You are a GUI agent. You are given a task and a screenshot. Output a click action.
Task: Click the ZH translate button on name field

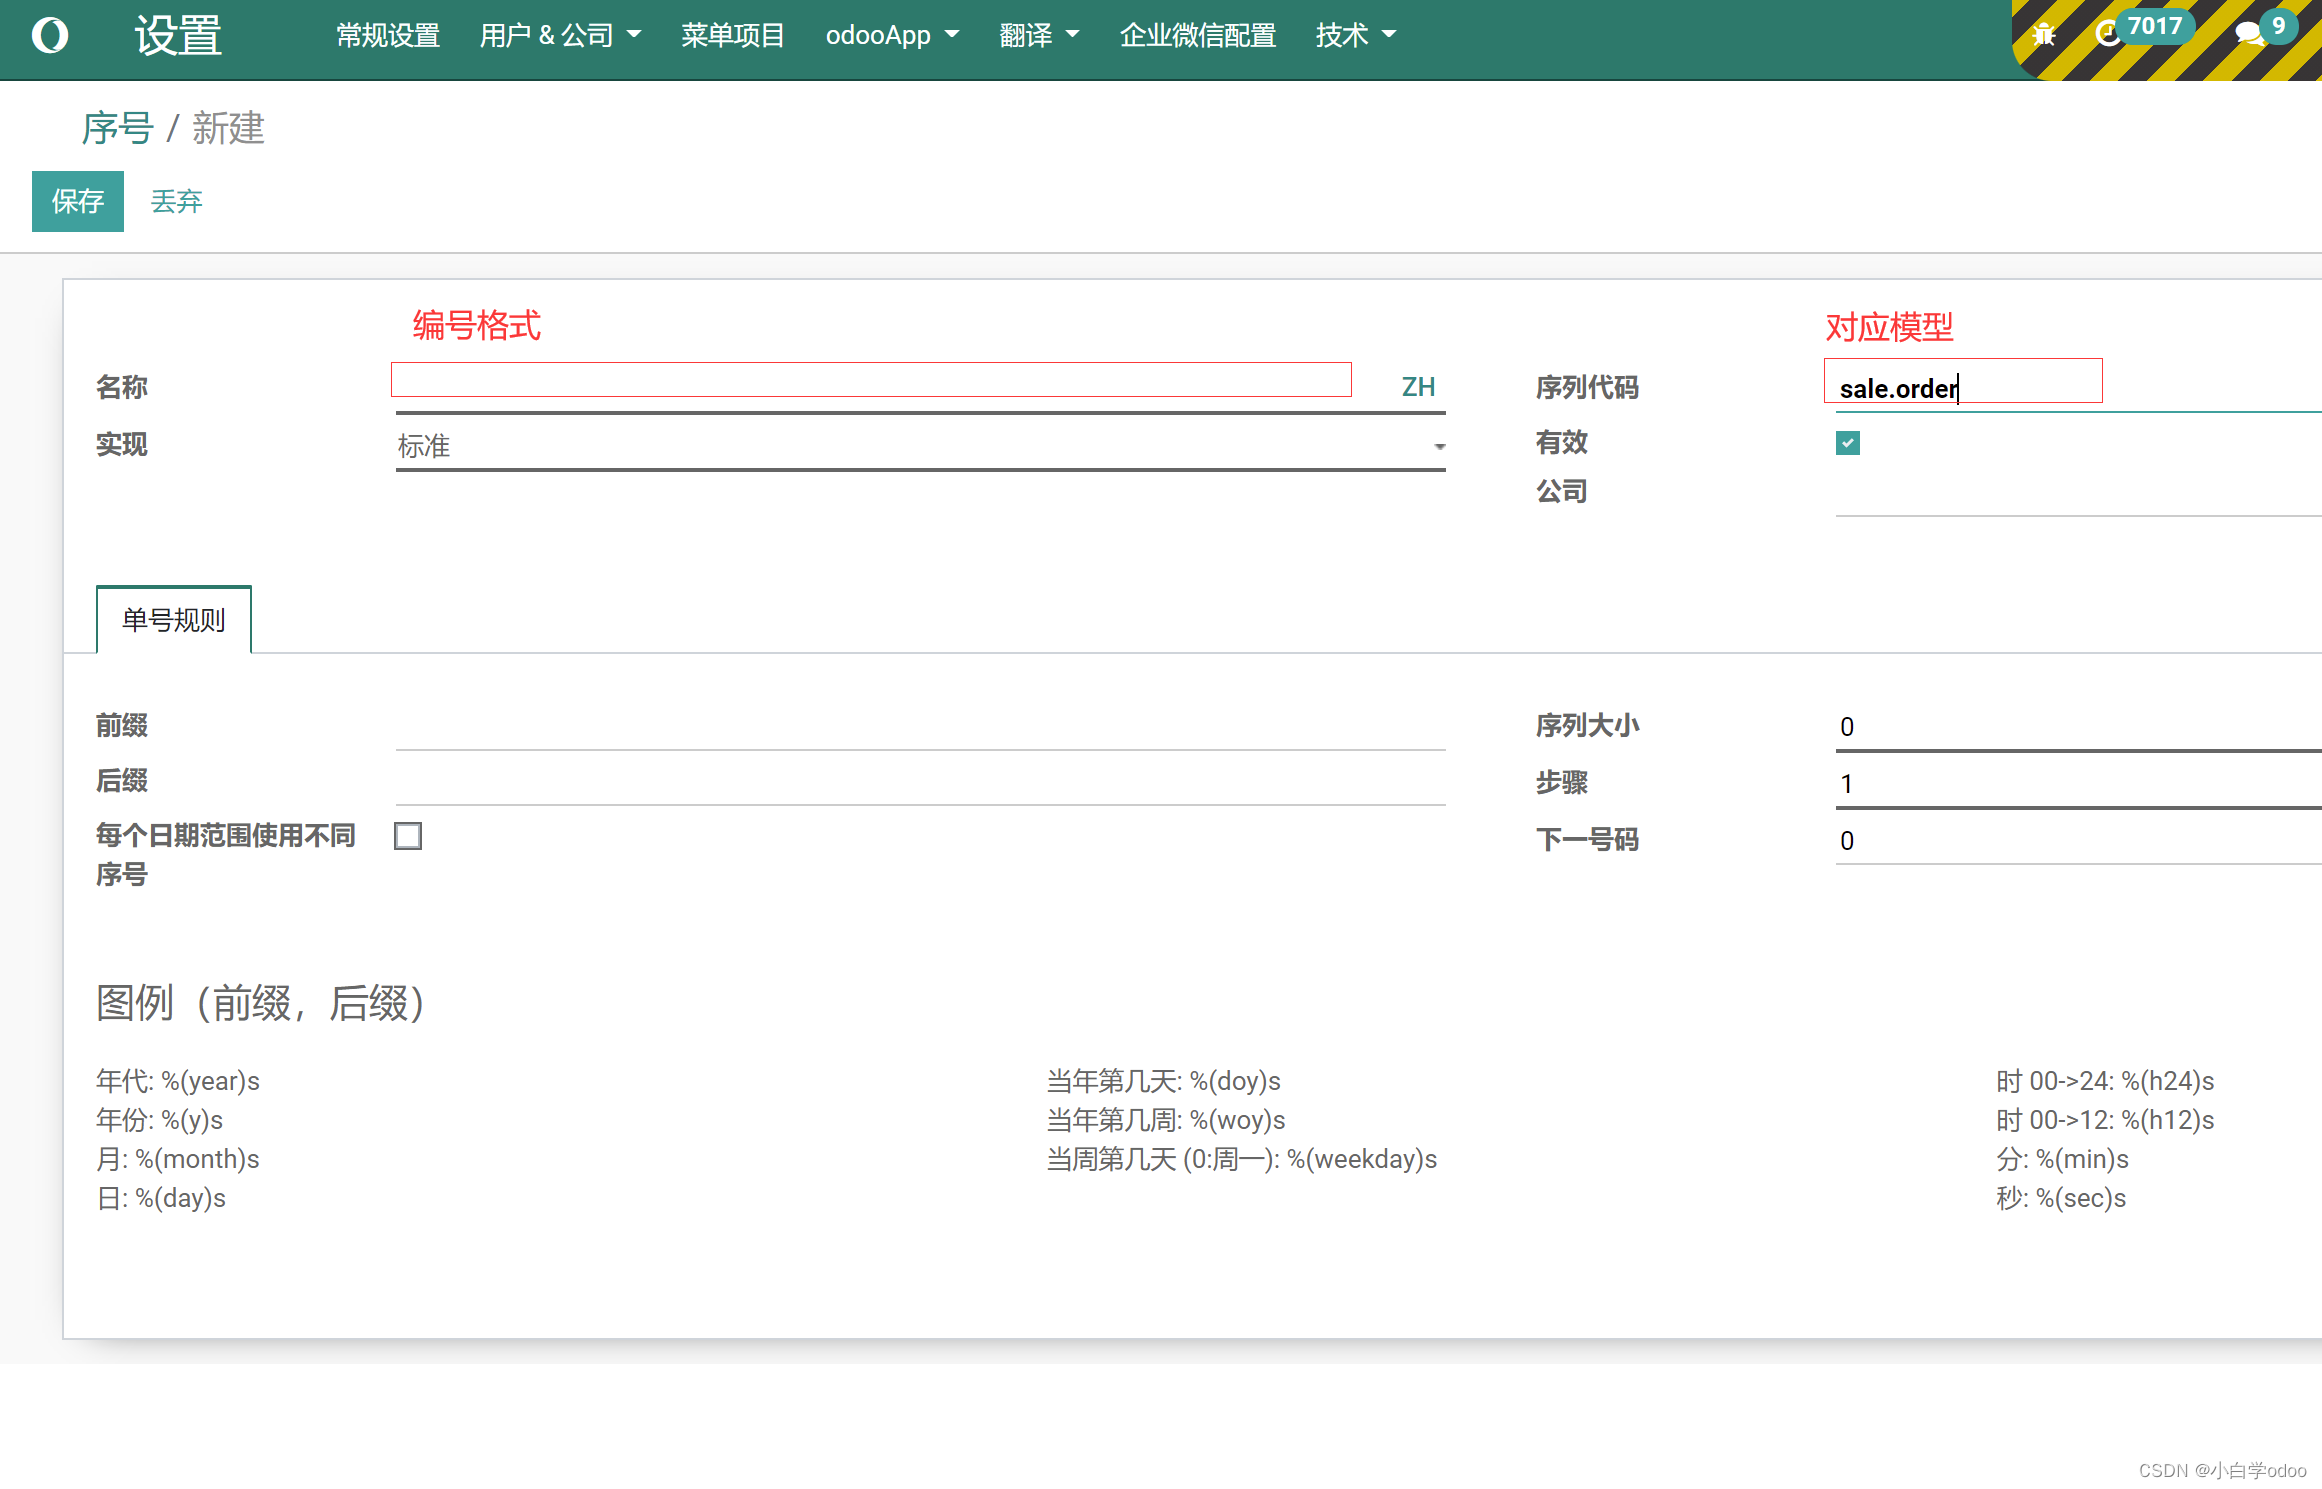click(x=1417, y=387)
